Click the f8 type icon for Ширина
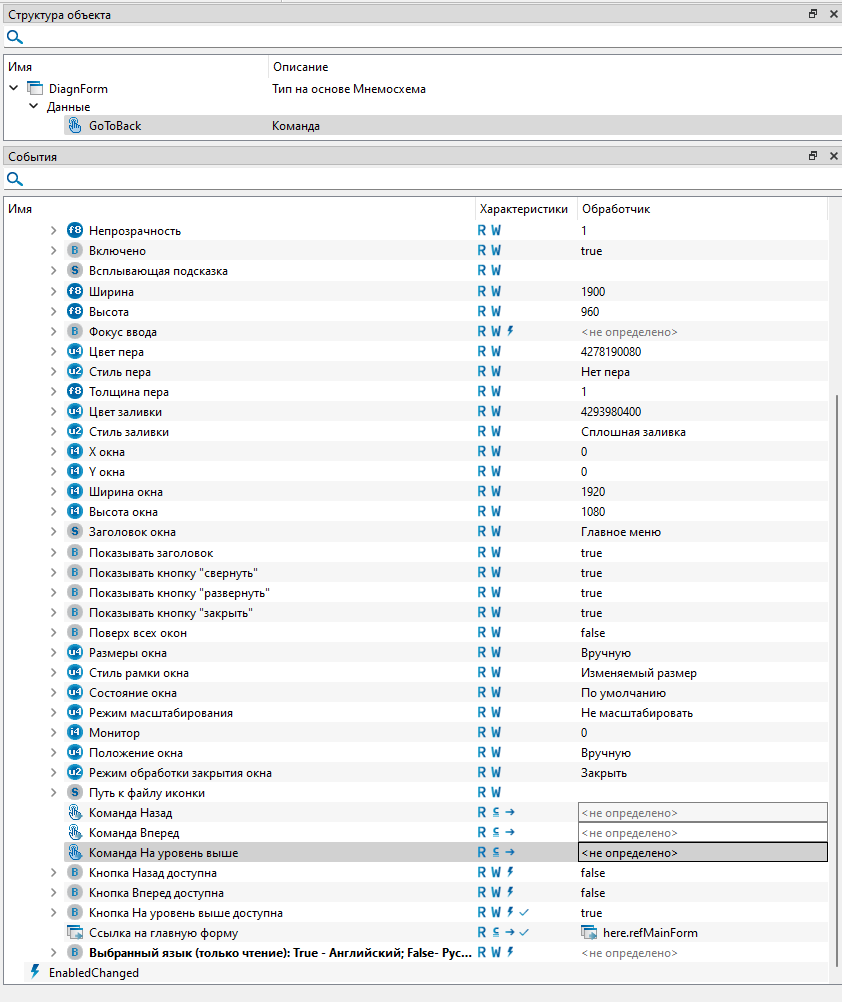The width and height of the screenshot is (842, 1002). (75, 292)
